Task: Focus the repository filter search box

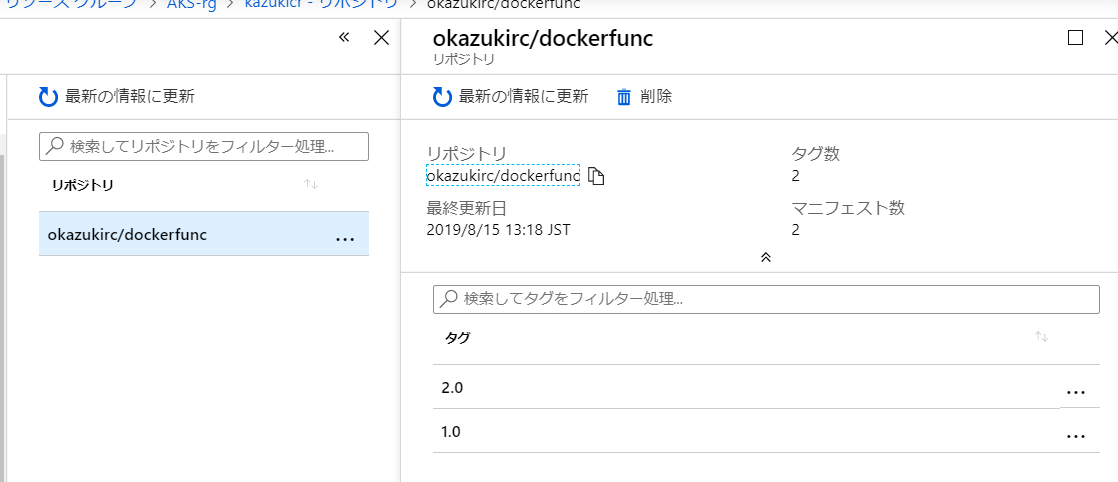Action: tap(203, 146)
